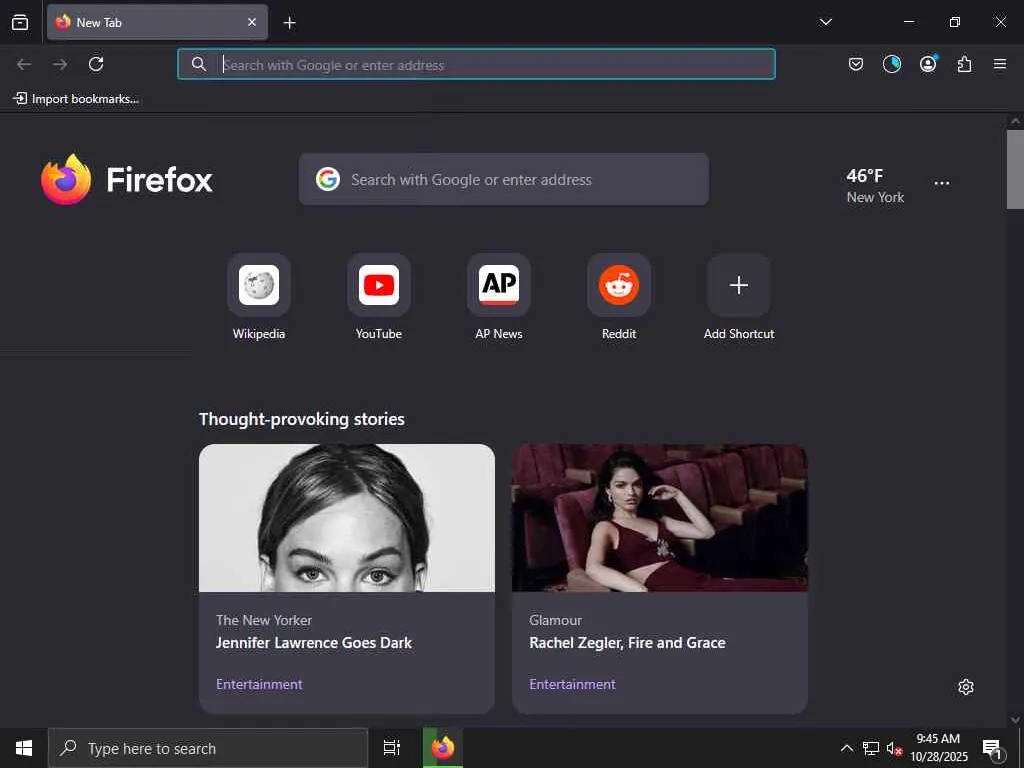Open the new tab customize gear icon
Viewport: 1024px width, 768px height.
[966, 687]
